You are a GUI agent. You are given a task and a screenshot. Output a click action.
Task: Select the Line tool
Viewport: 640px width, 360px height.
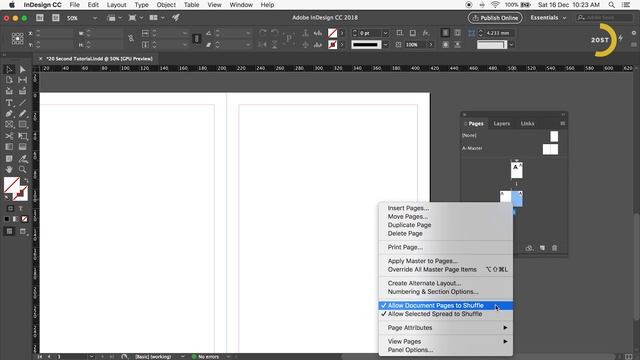pyautogui.click(x=22, y=103)
